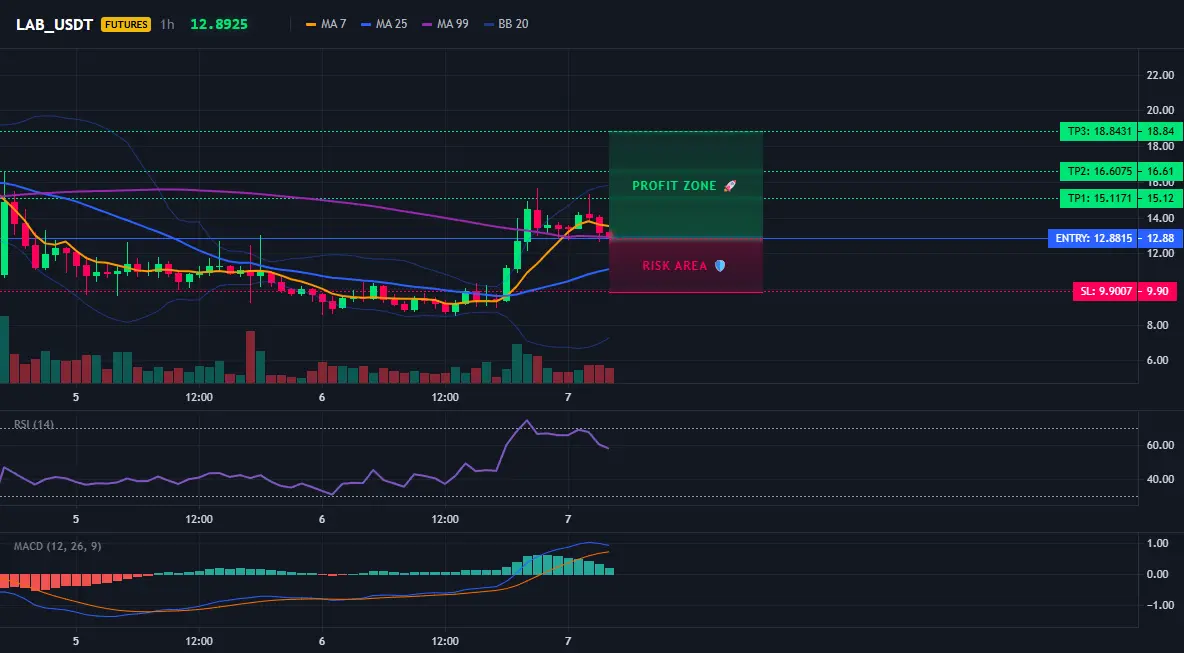Toggle the MA 99 legend item

click(x=446, y=24)
